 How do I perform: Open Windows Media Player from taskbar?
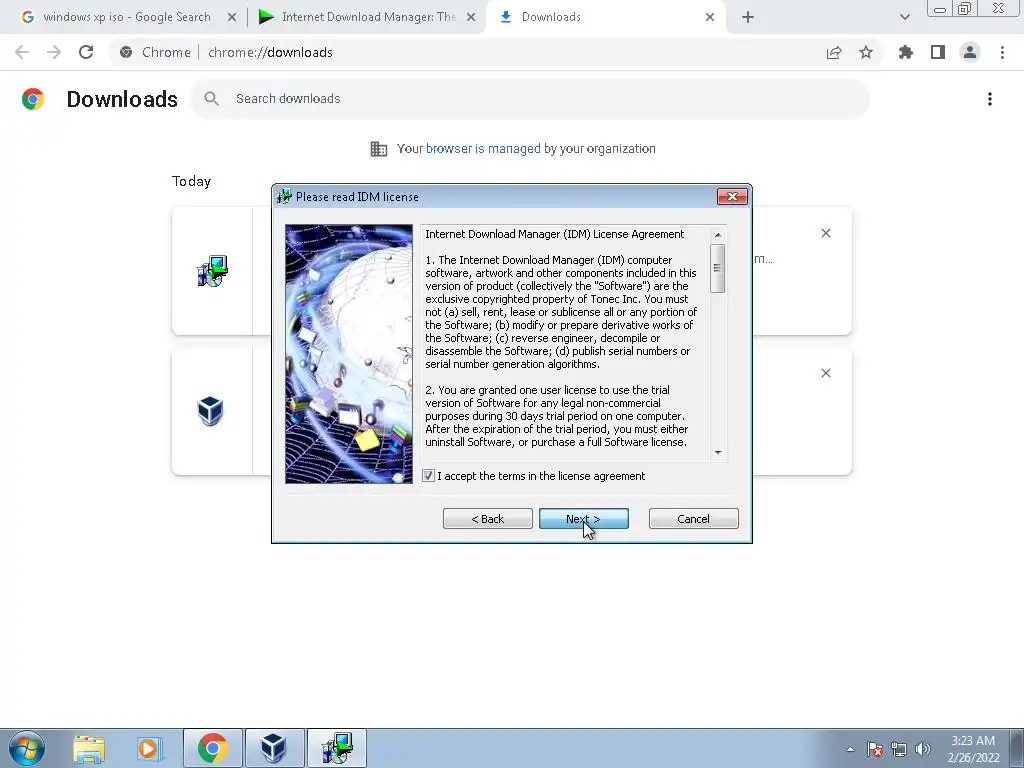coord(150,748)
